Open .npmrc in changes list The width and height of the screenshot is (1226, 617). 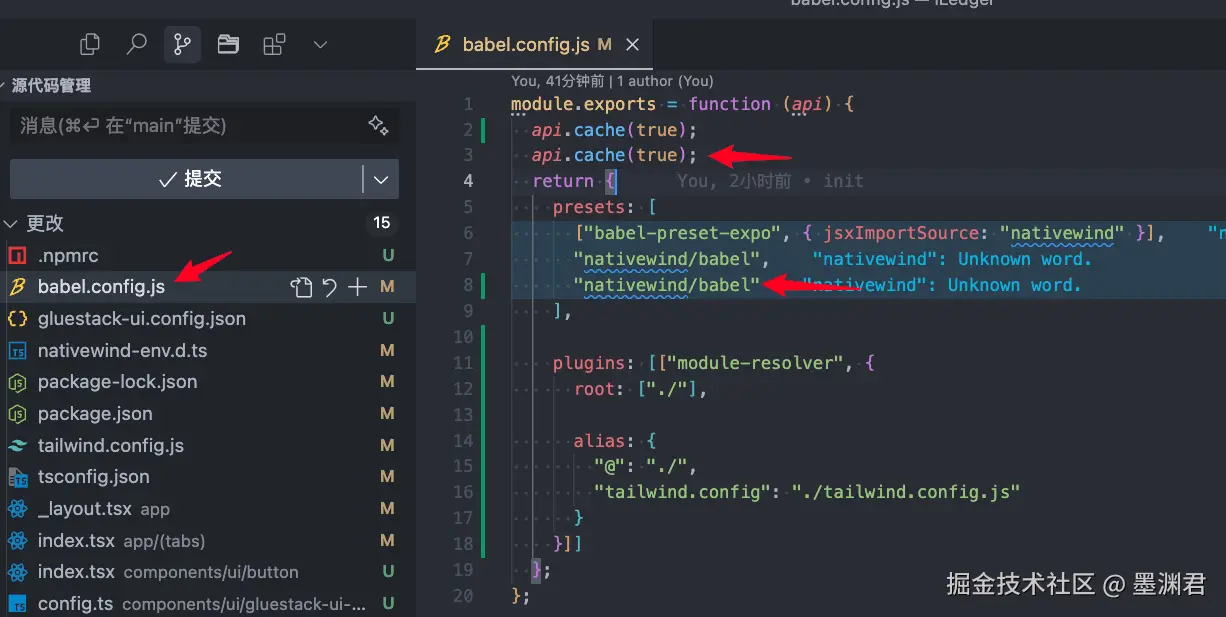68,255
